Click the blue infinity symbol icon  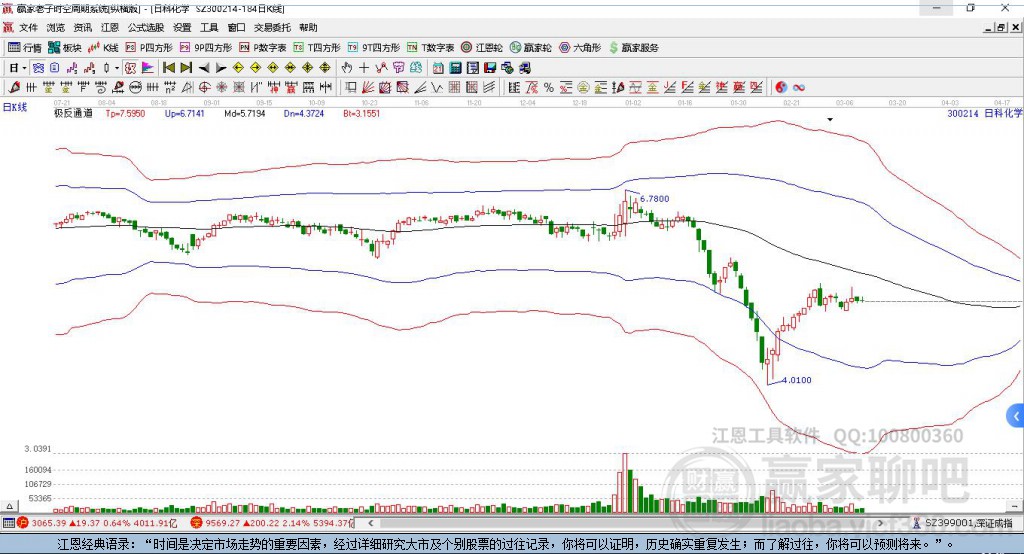(799, 88)
